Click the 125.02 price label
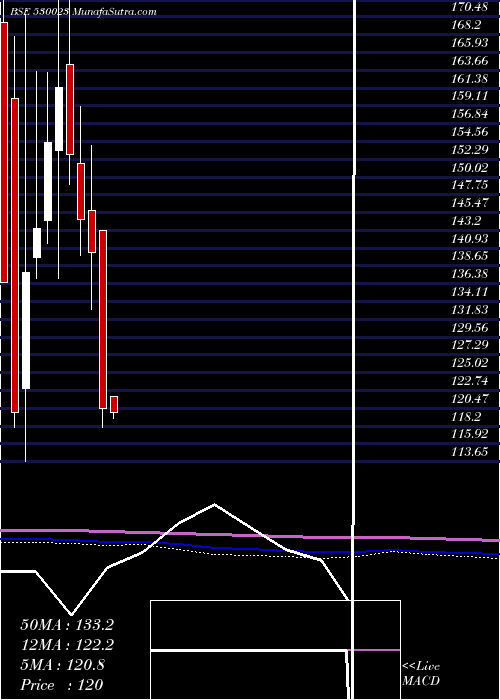 pyautogui.click(x=470, y=363)
